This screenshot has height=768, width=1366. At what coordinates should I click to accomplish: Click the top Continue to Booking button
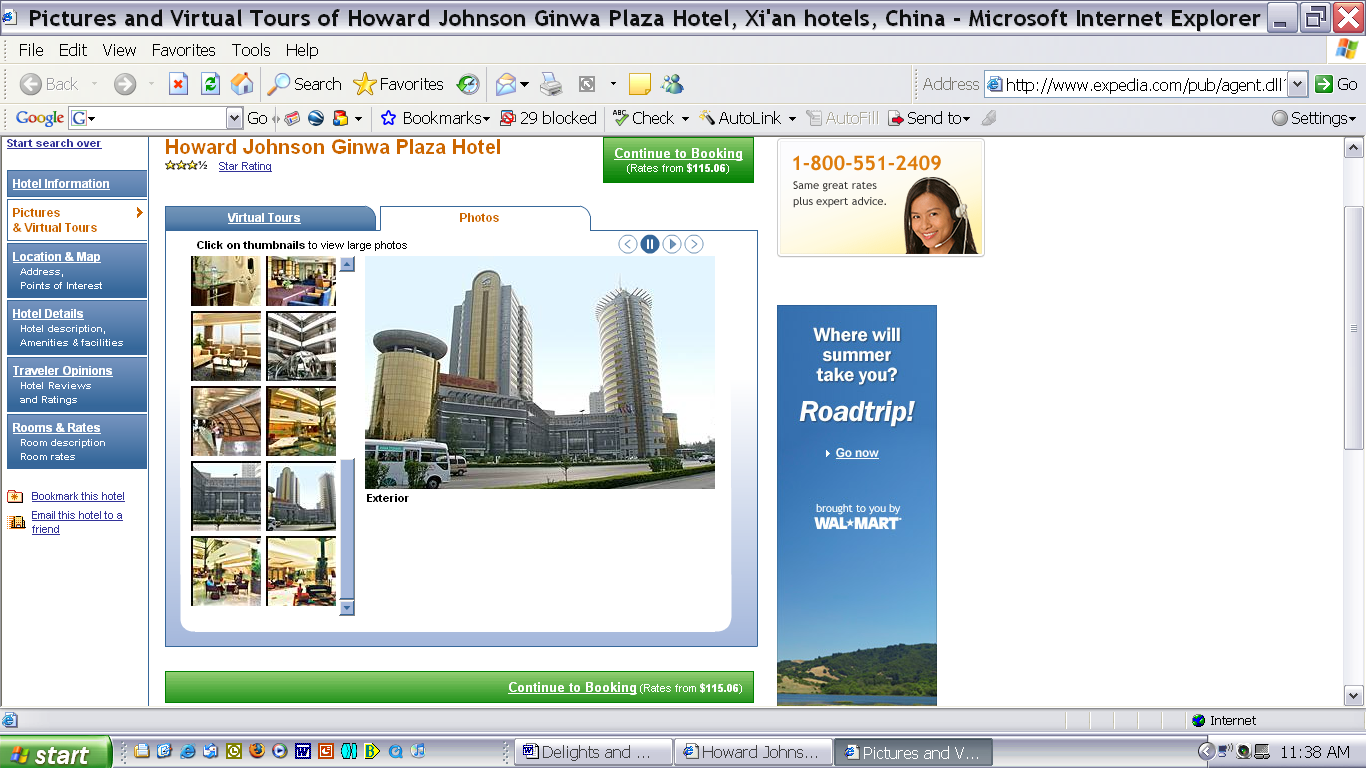[x=678, y=160]
